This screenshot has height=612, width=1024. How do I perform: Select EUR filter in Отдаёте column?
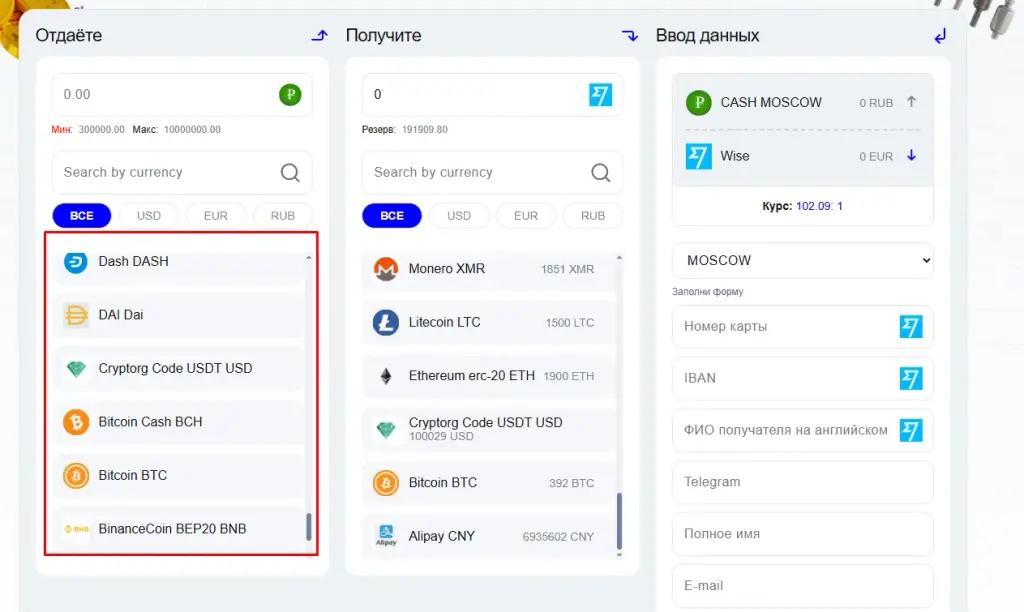[x=216, y=216]
